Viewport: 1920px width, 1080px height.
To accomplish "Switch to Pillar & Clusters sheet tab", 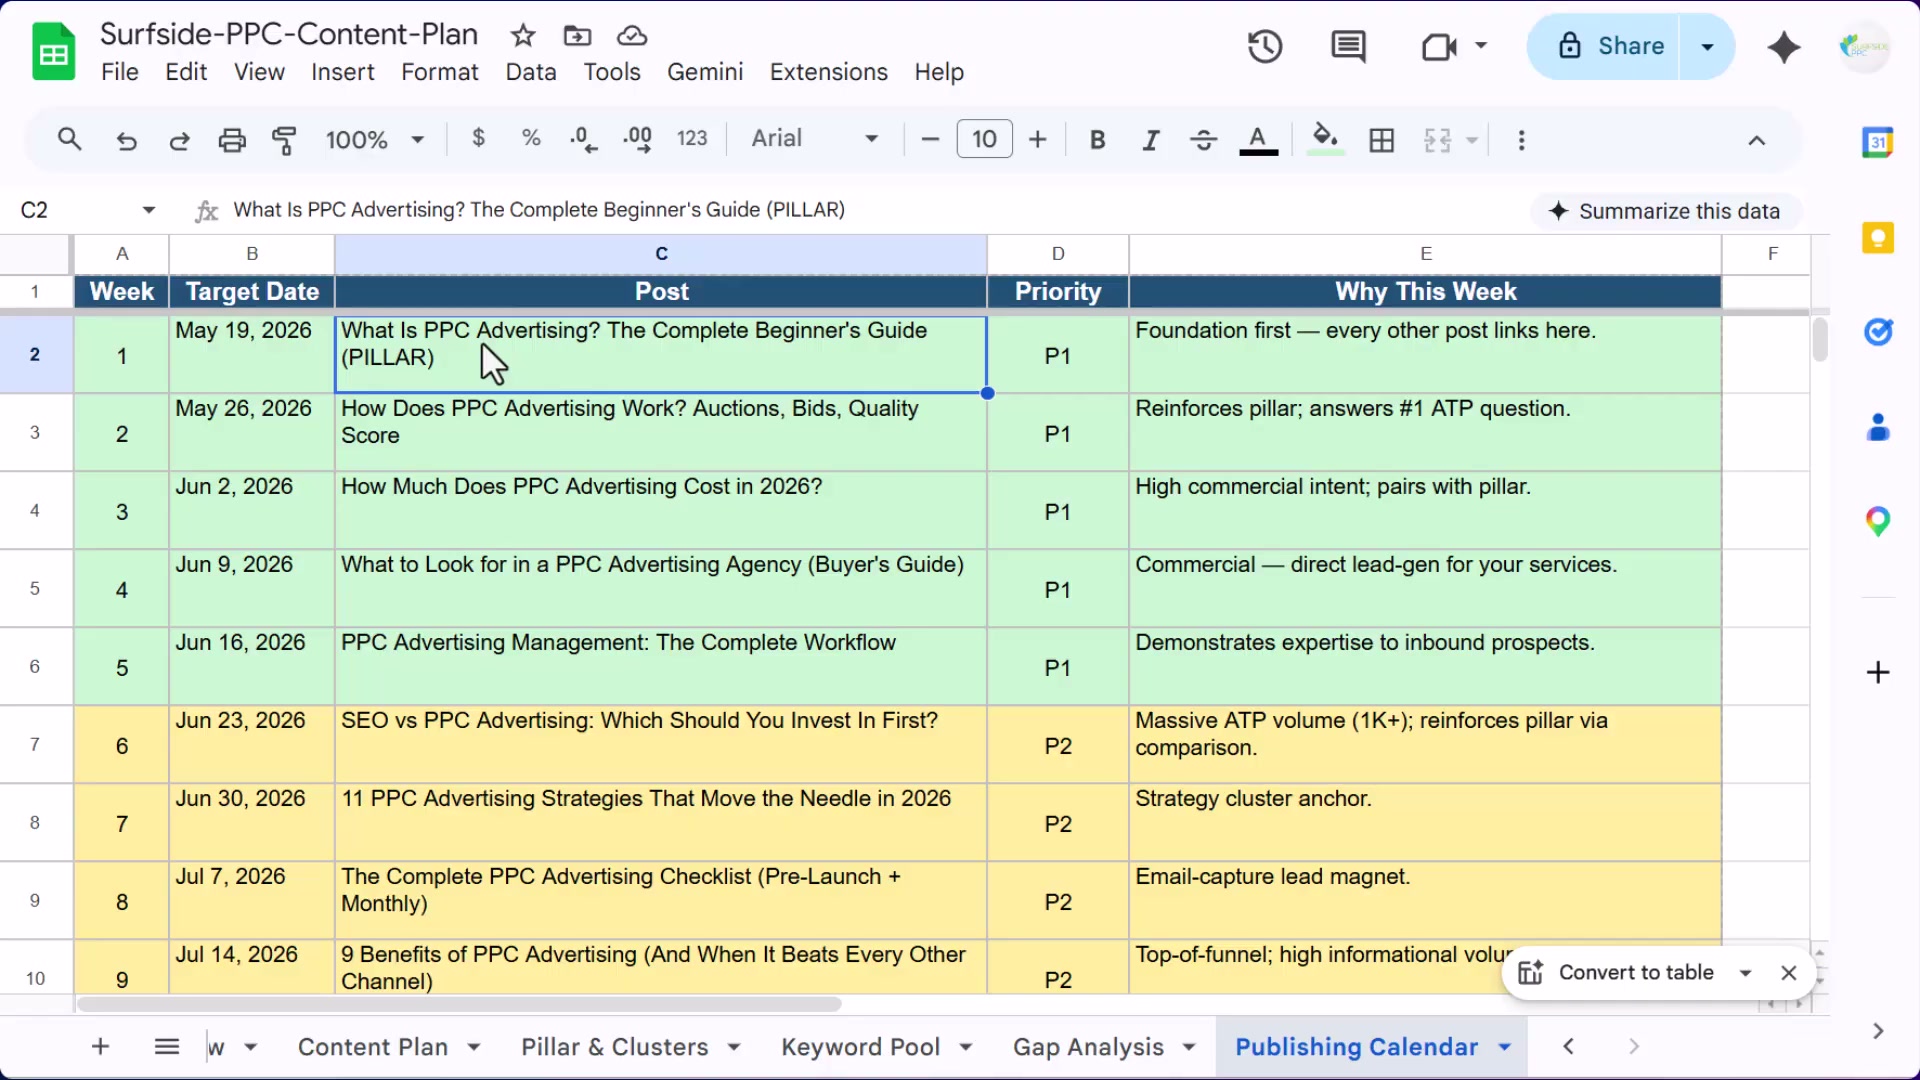I will click(614, 1047).
